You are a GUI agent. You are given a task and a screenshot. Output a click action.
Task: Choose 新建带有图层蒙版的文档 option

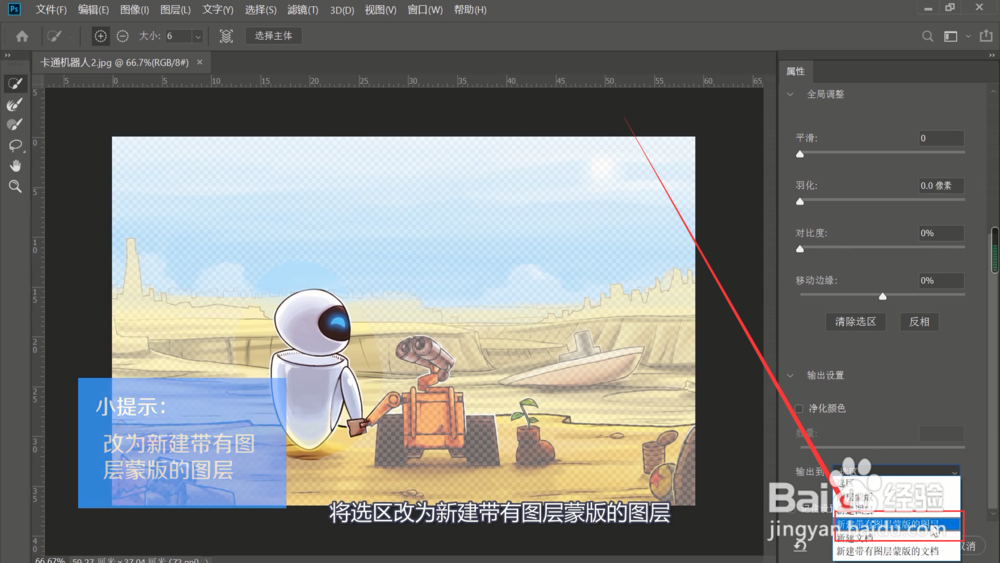897,551
